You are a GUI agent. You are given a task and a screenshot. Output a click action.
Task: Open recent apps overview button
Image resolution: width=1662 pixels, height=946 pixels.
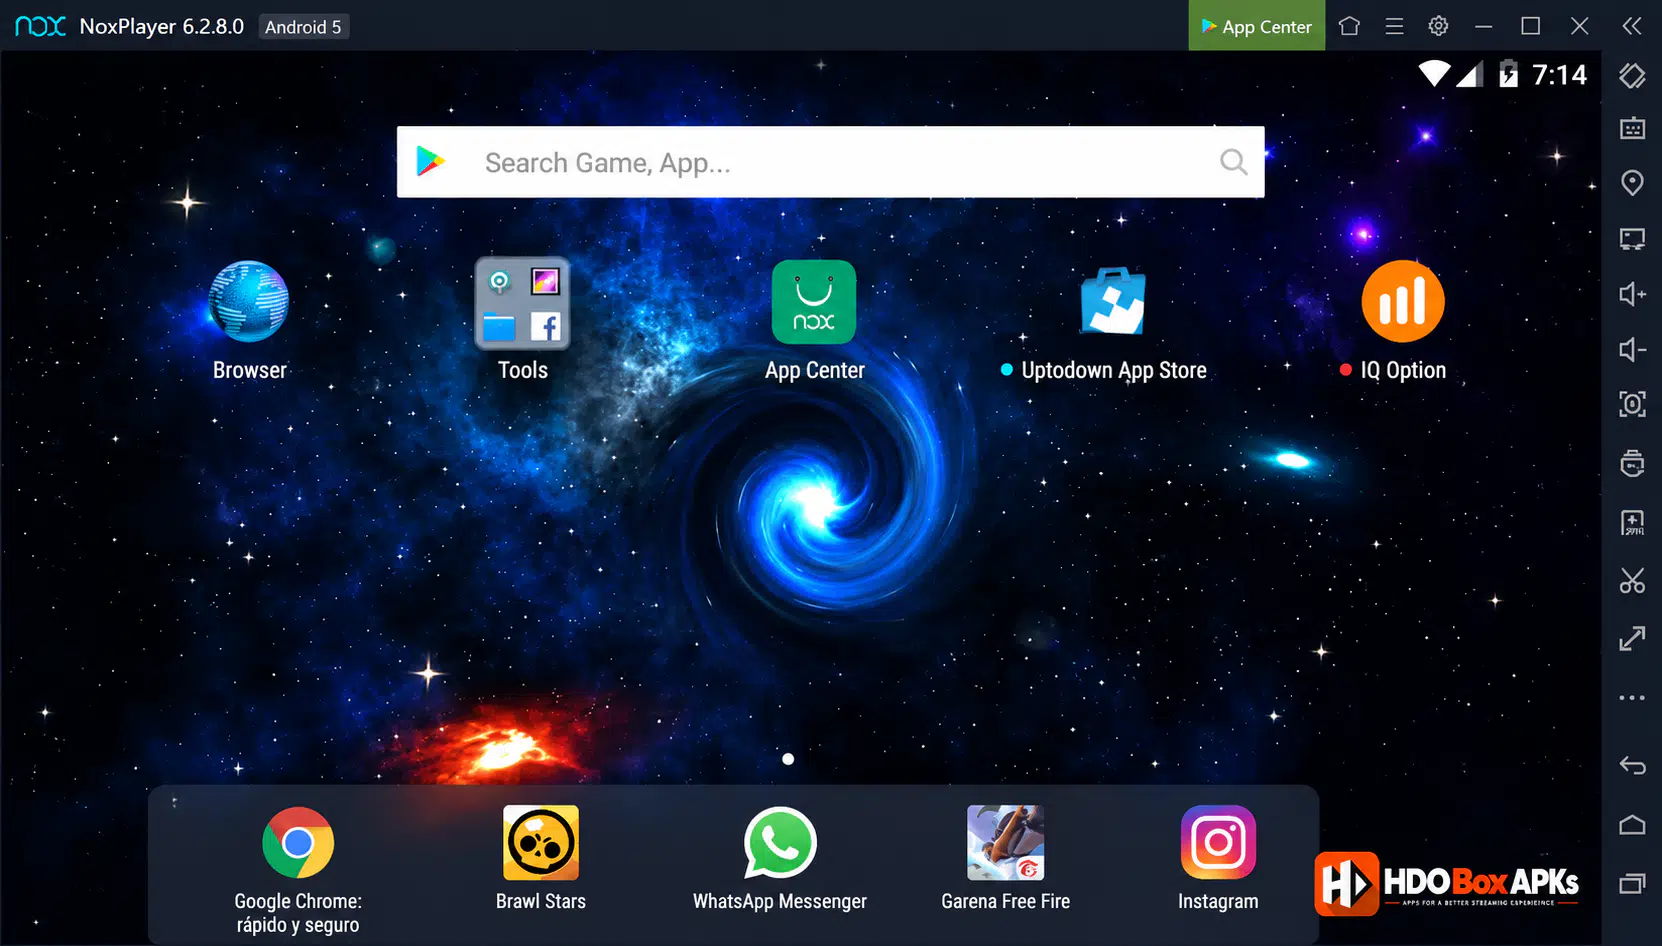1632,883
